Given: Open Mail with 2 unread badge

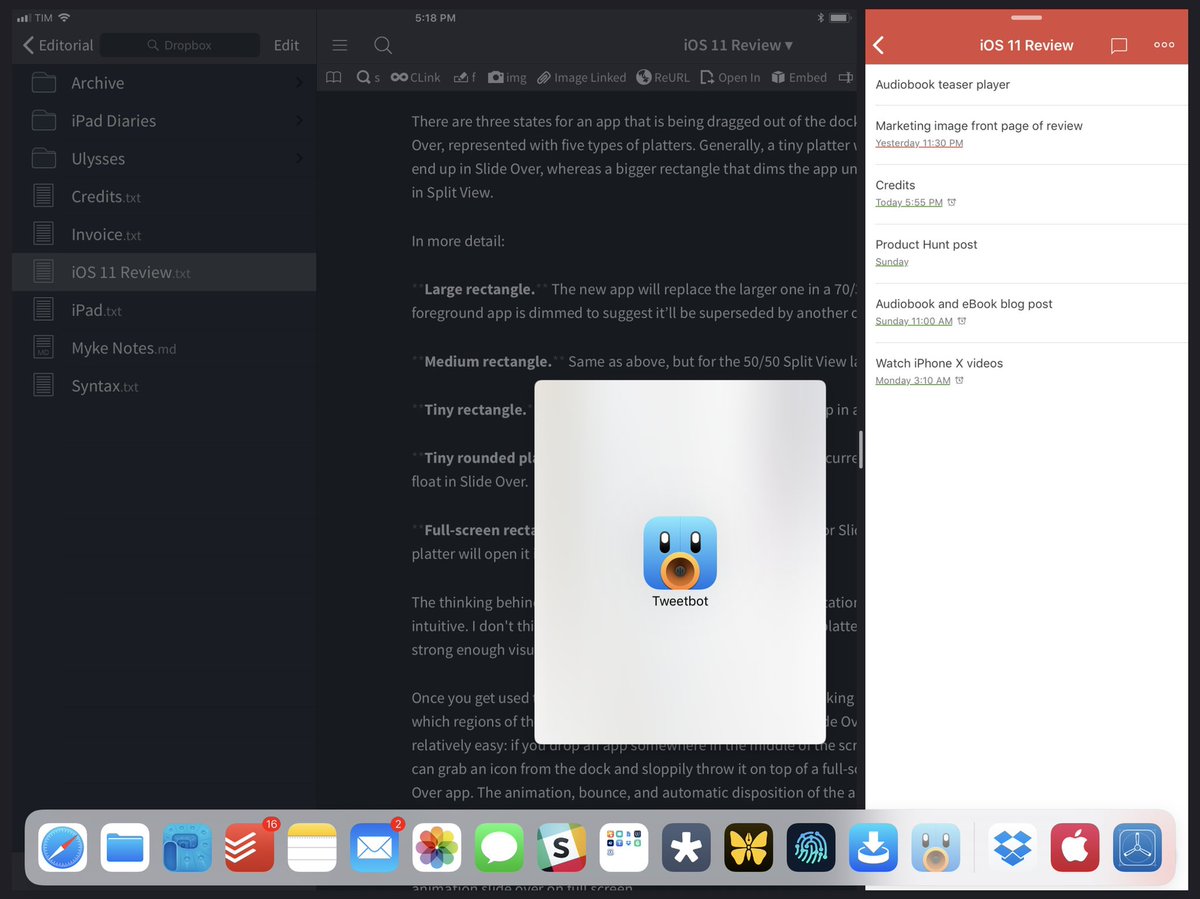Looking at the screenshot, I should (374, 848).
